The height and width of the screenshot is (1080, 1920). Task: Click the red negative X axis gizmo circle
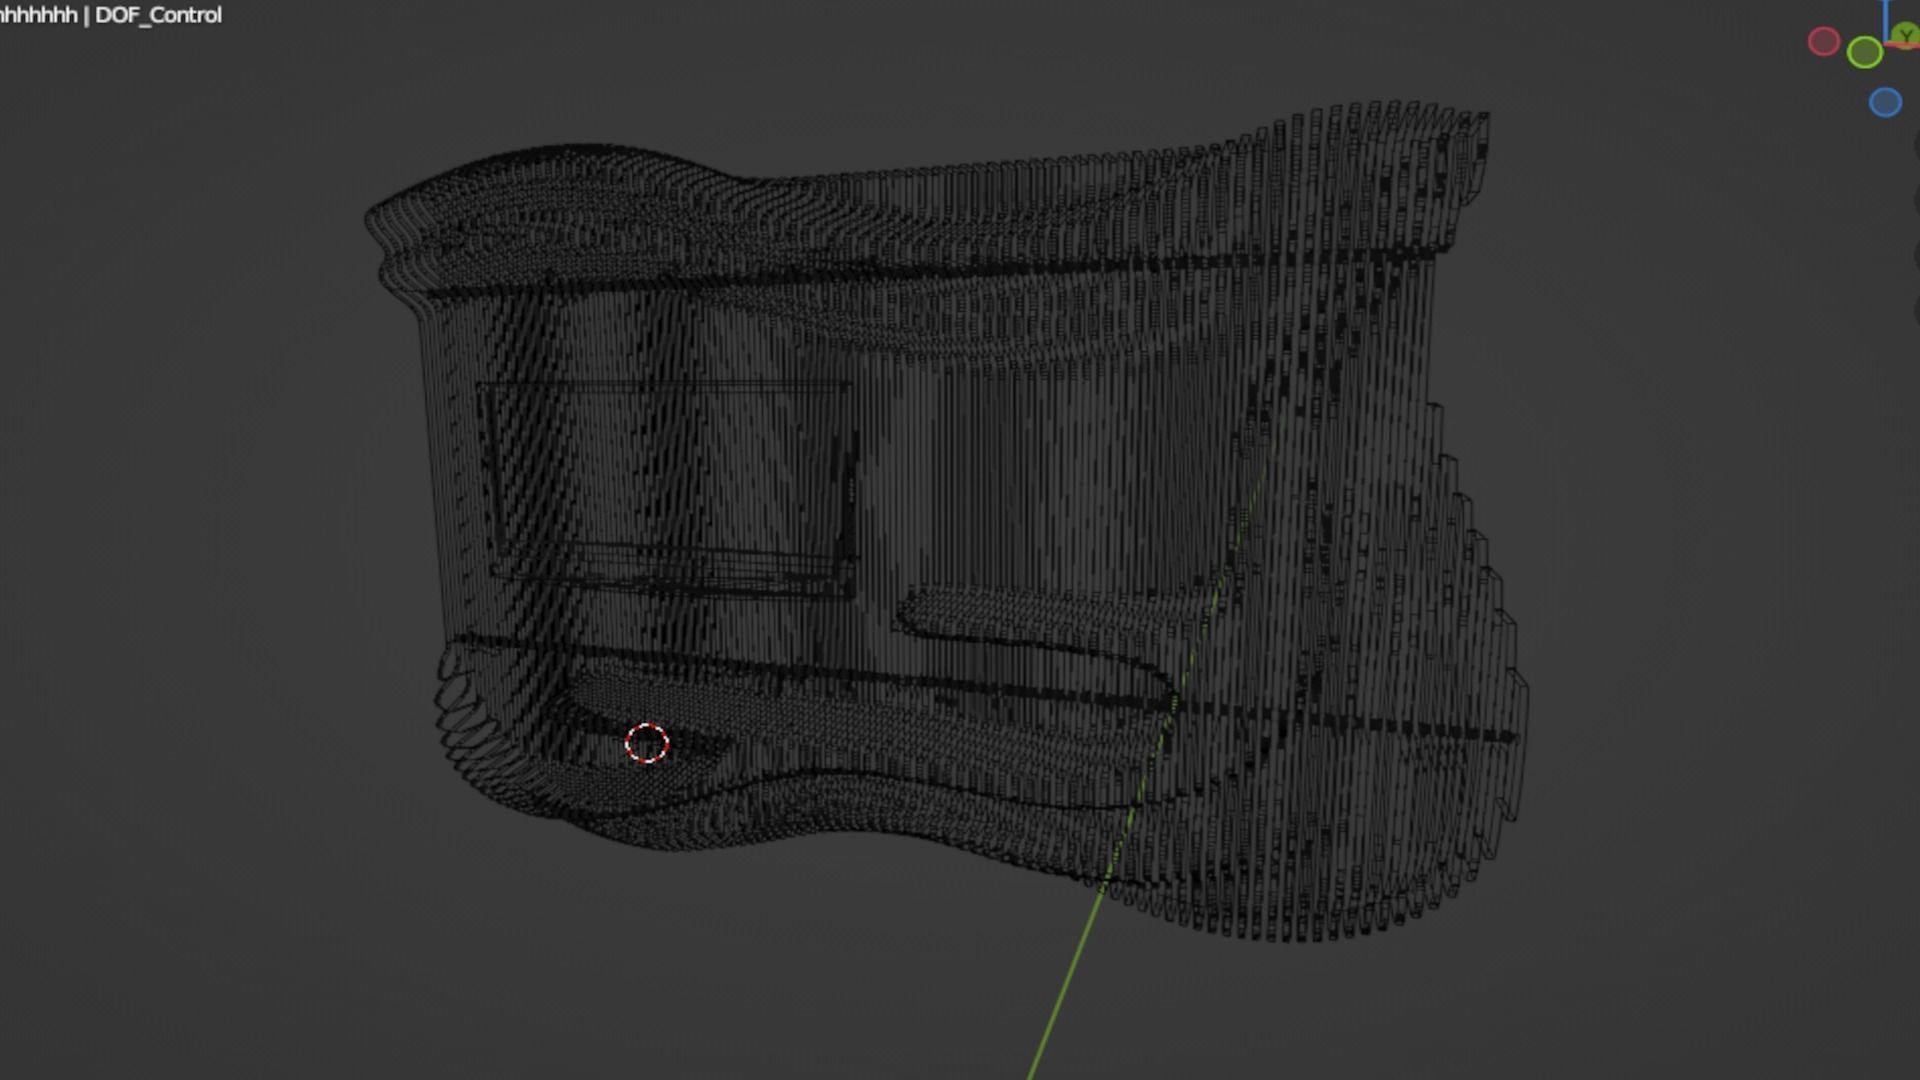point(1824,42)
